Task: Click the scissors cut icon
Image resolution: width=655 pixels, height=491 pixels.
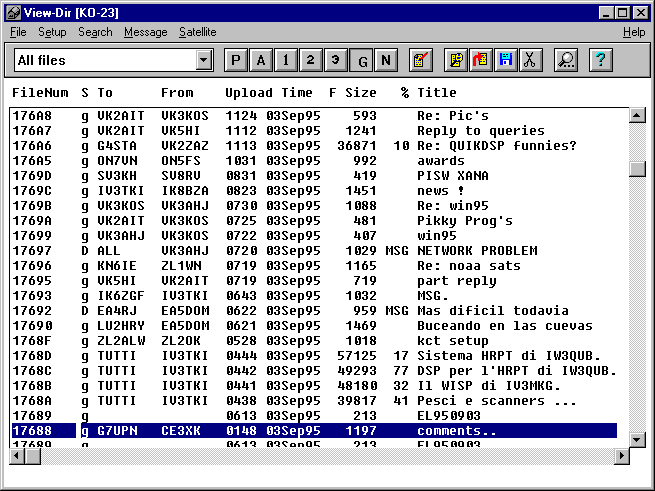Action: pos(530,60)
